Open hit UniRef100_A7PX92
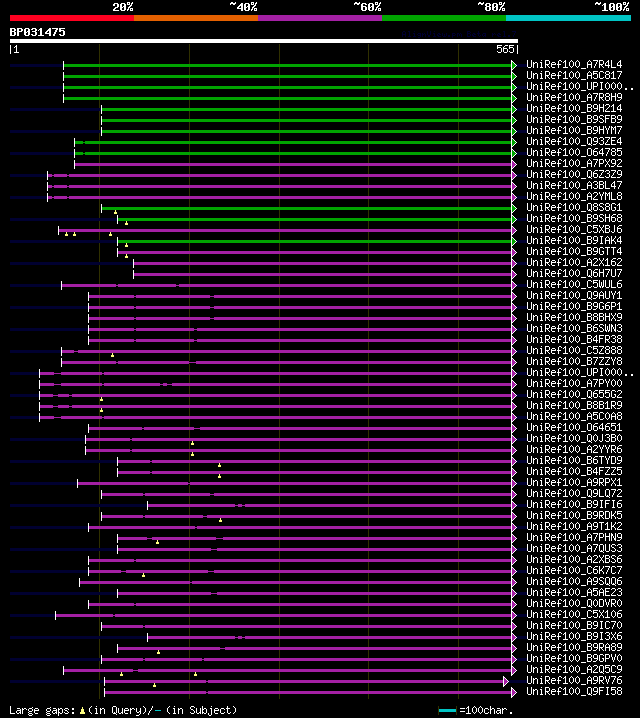The image size is (640, 718). pos(574,163)
